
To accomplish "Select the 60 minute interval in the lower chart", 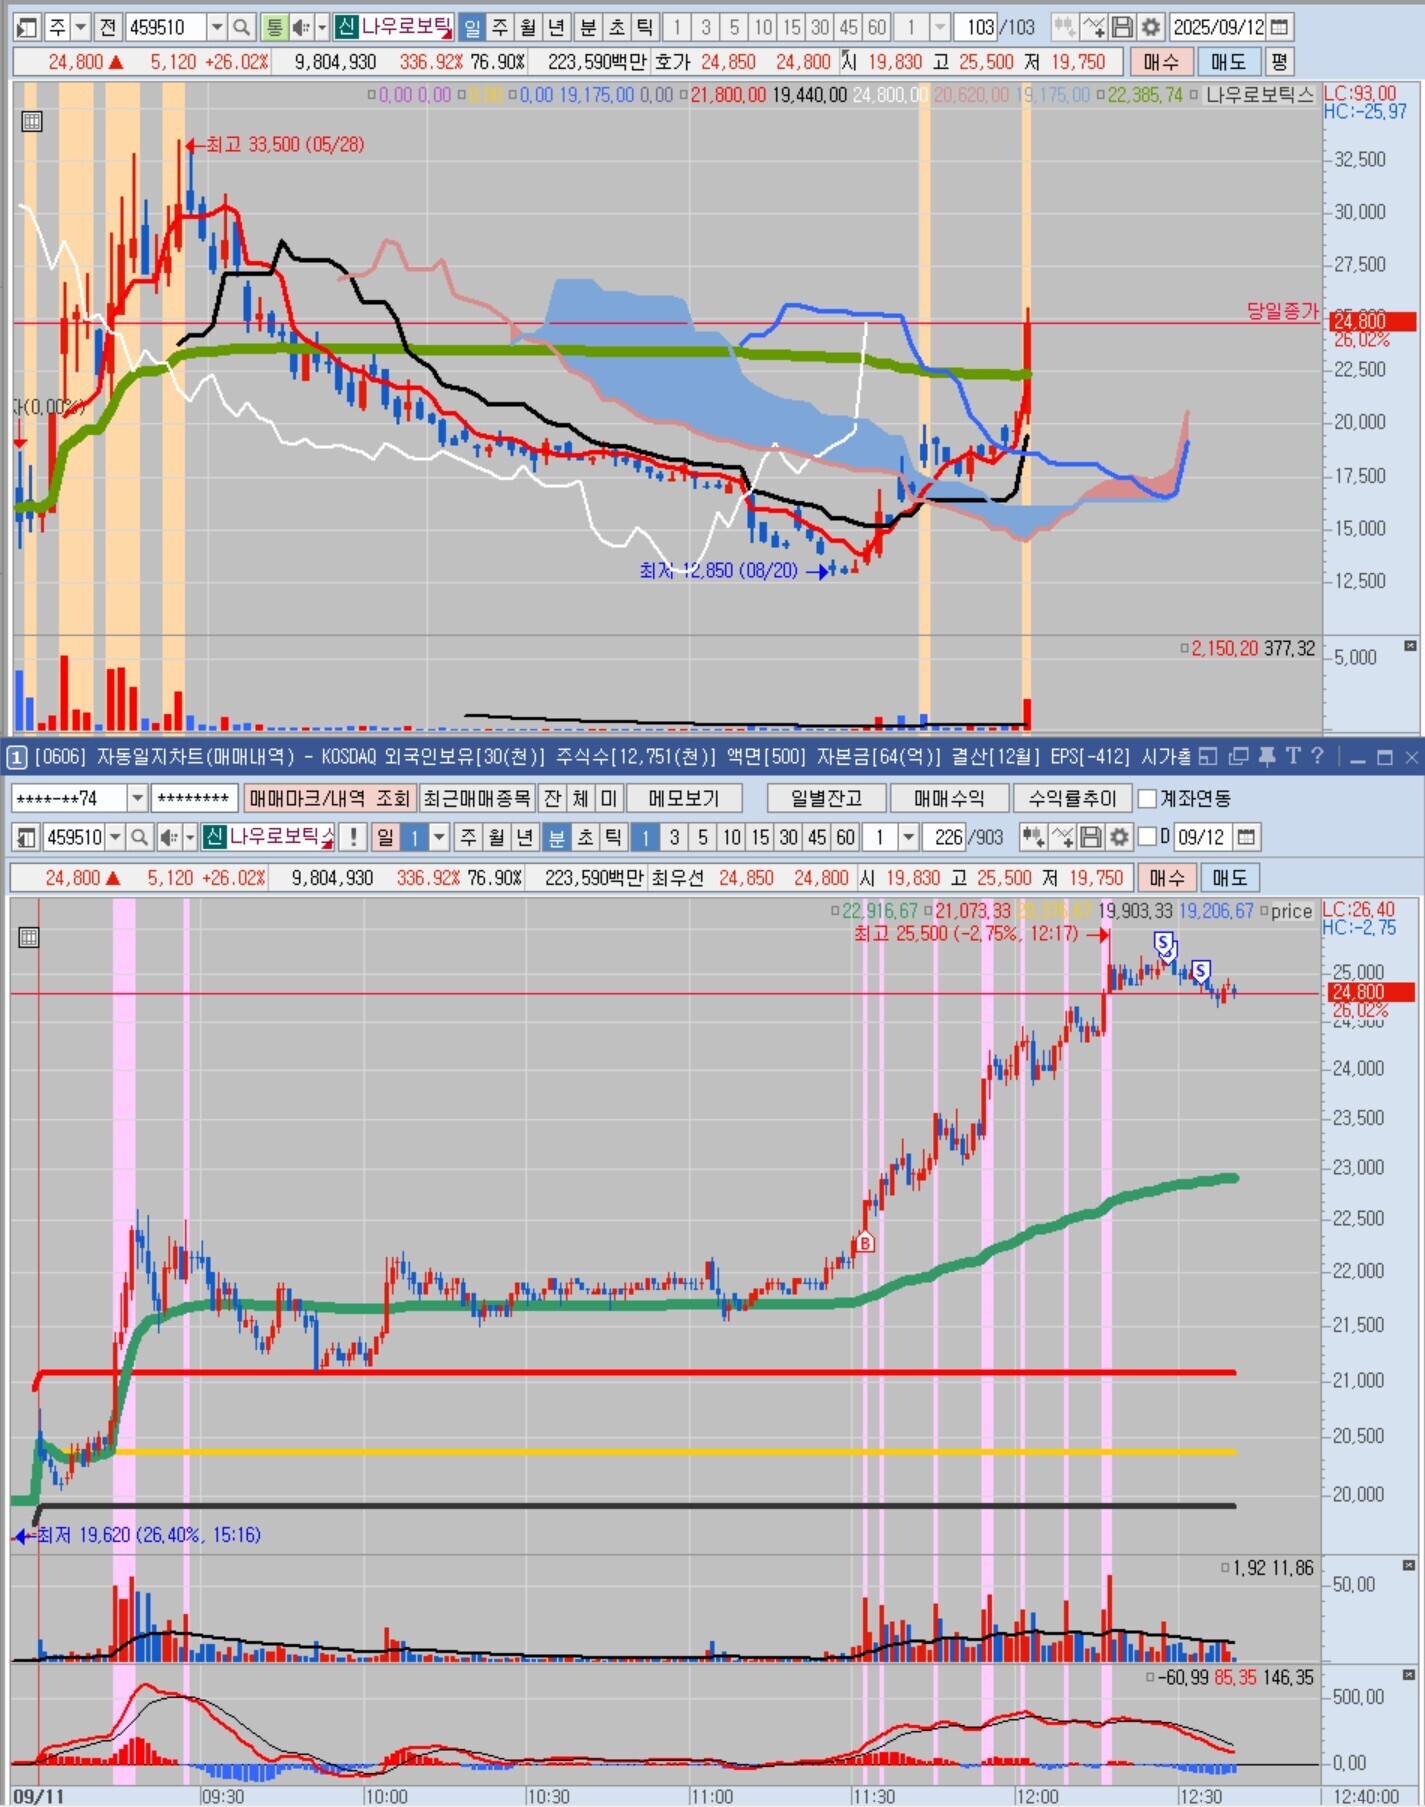I will (x=846, y=837).
